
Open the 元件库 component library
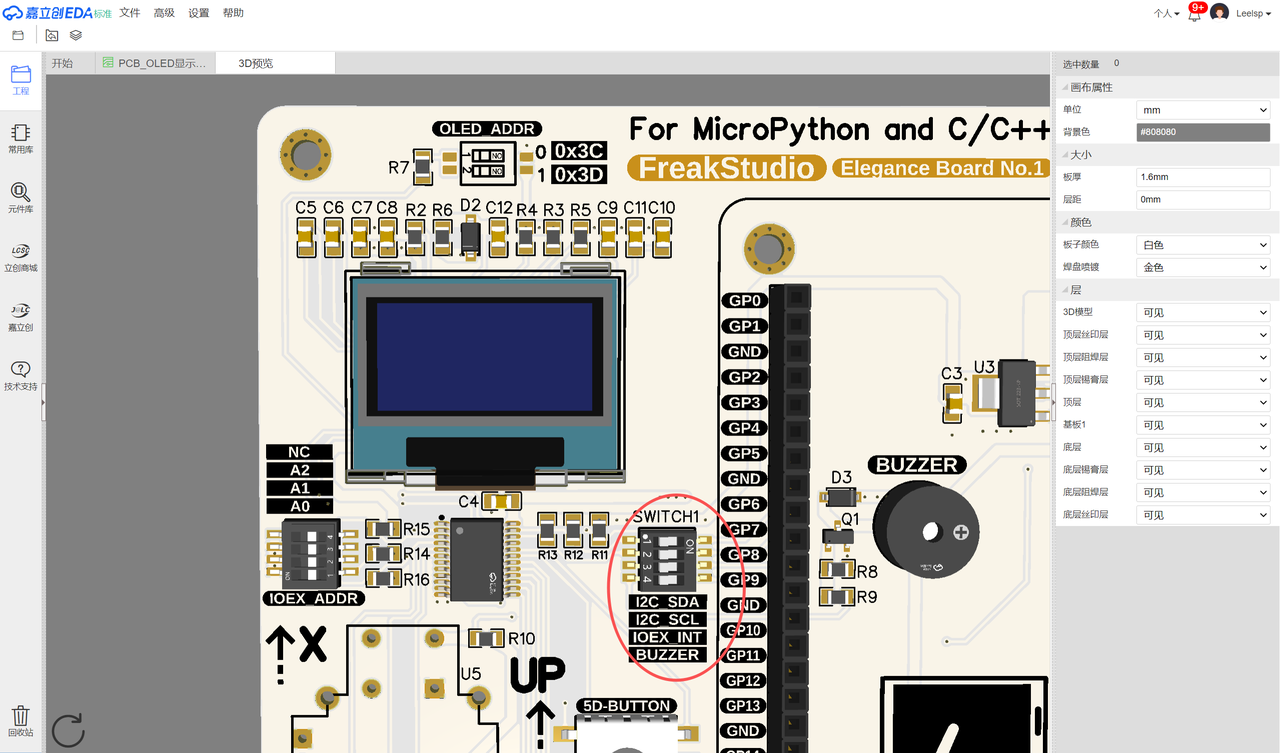(21, 198)
